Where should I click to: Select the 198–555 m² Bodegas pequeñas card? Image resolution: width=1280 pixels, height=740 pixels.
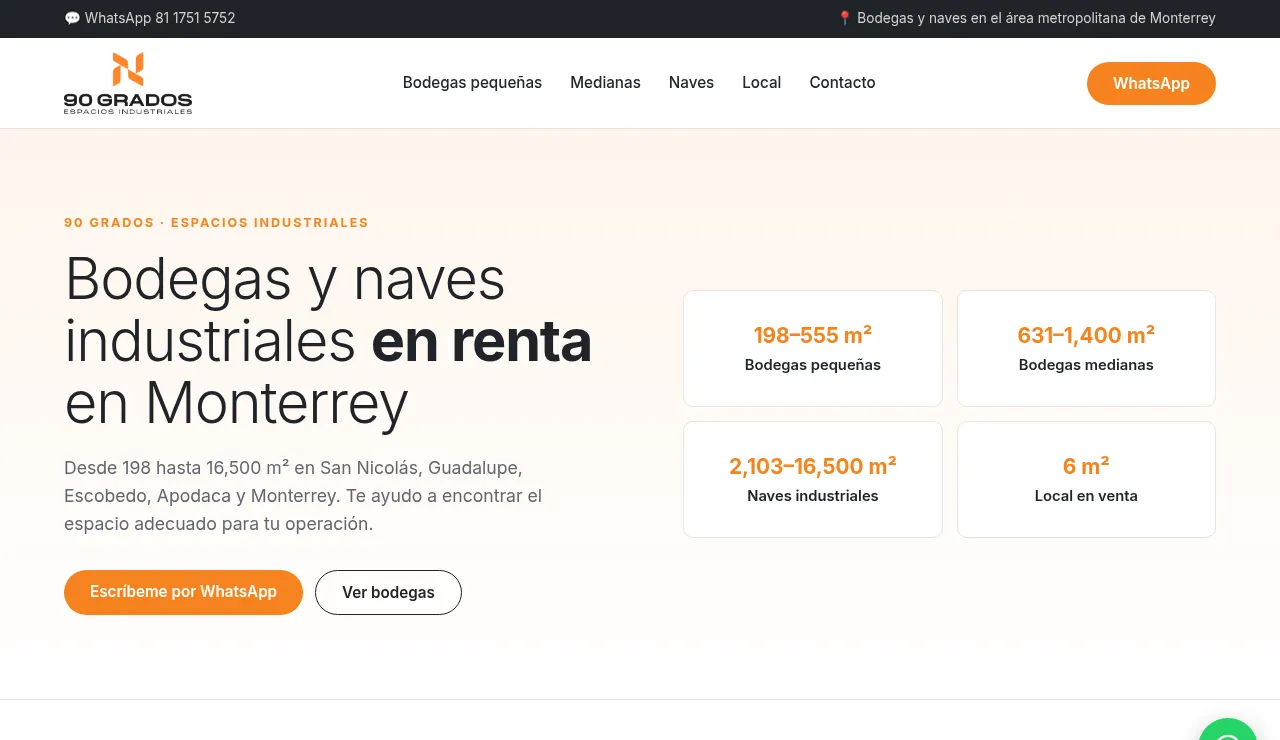pos(813,348)
